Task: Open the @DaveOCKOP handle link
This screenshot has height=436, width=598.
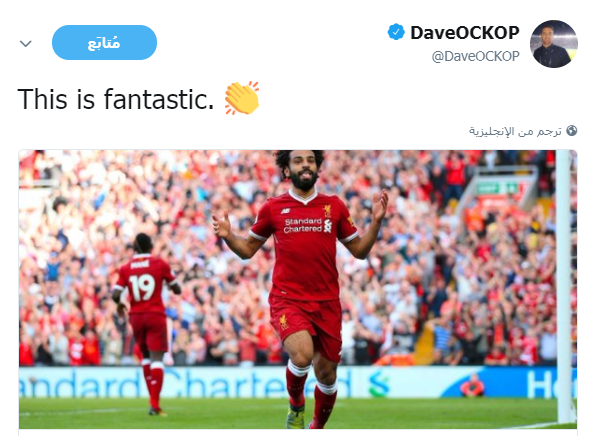Action: pyautogui.click(x=475, y=56)
